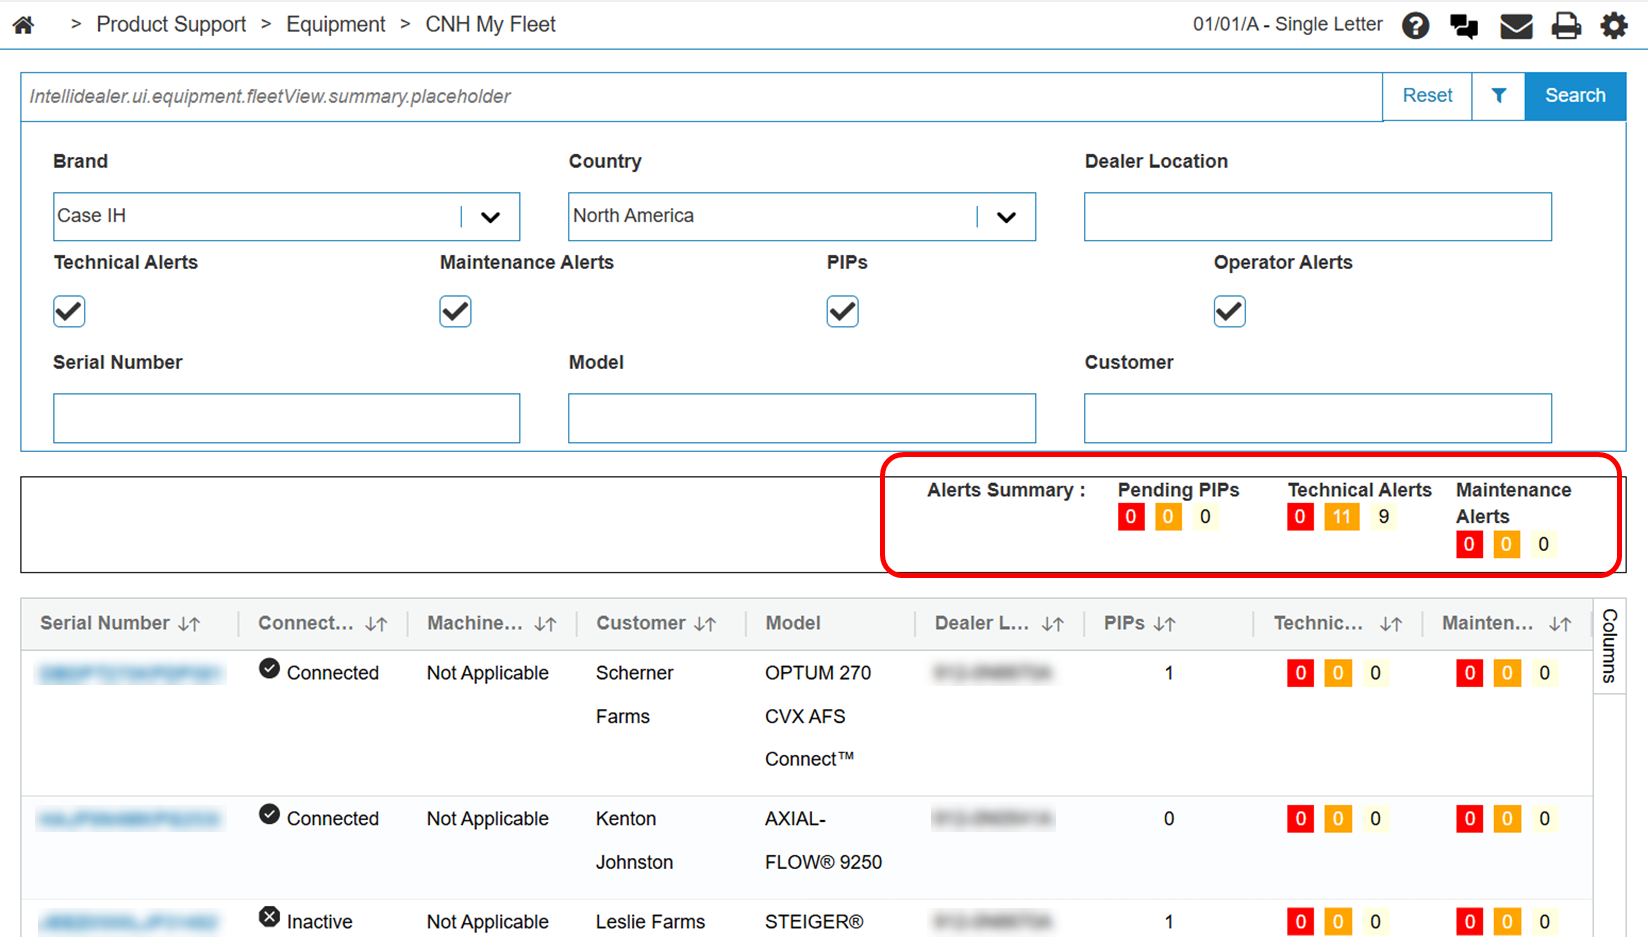The width and height of the screenshot is (1648, 937).
Task: Open the chat messages icon
Action: click(1464, 26)
